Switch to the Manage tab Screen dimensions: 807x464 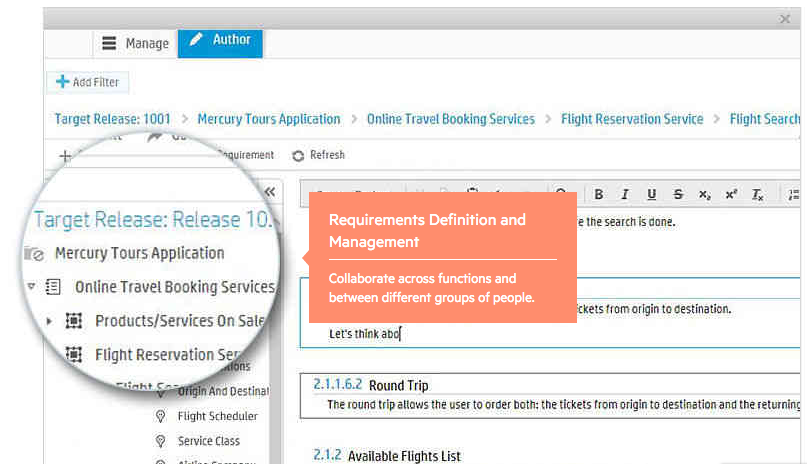[x=136, y=43]
